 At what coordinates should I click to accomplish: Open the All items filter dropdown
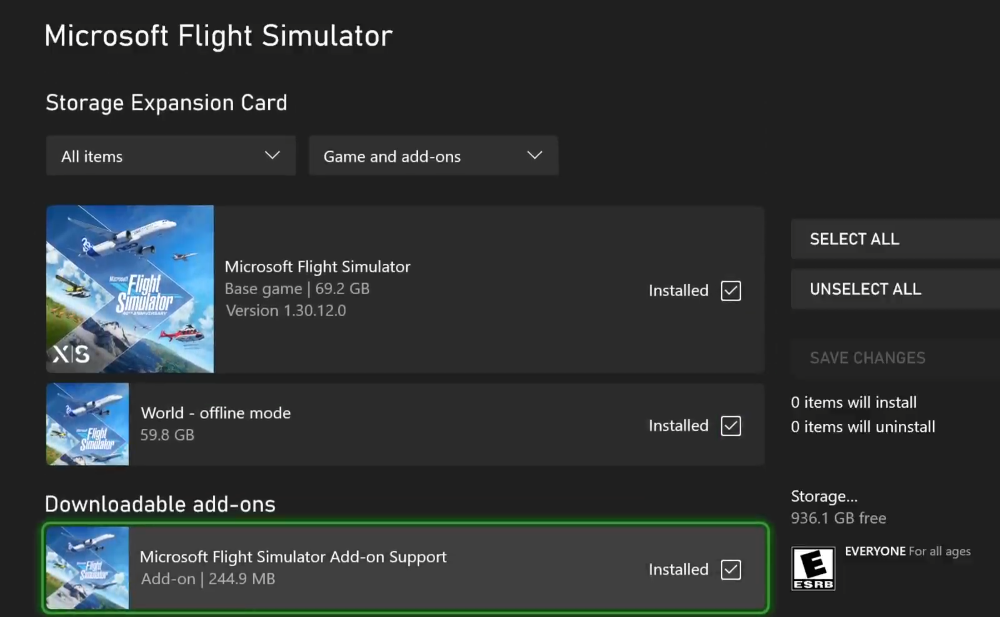[170, 155]
